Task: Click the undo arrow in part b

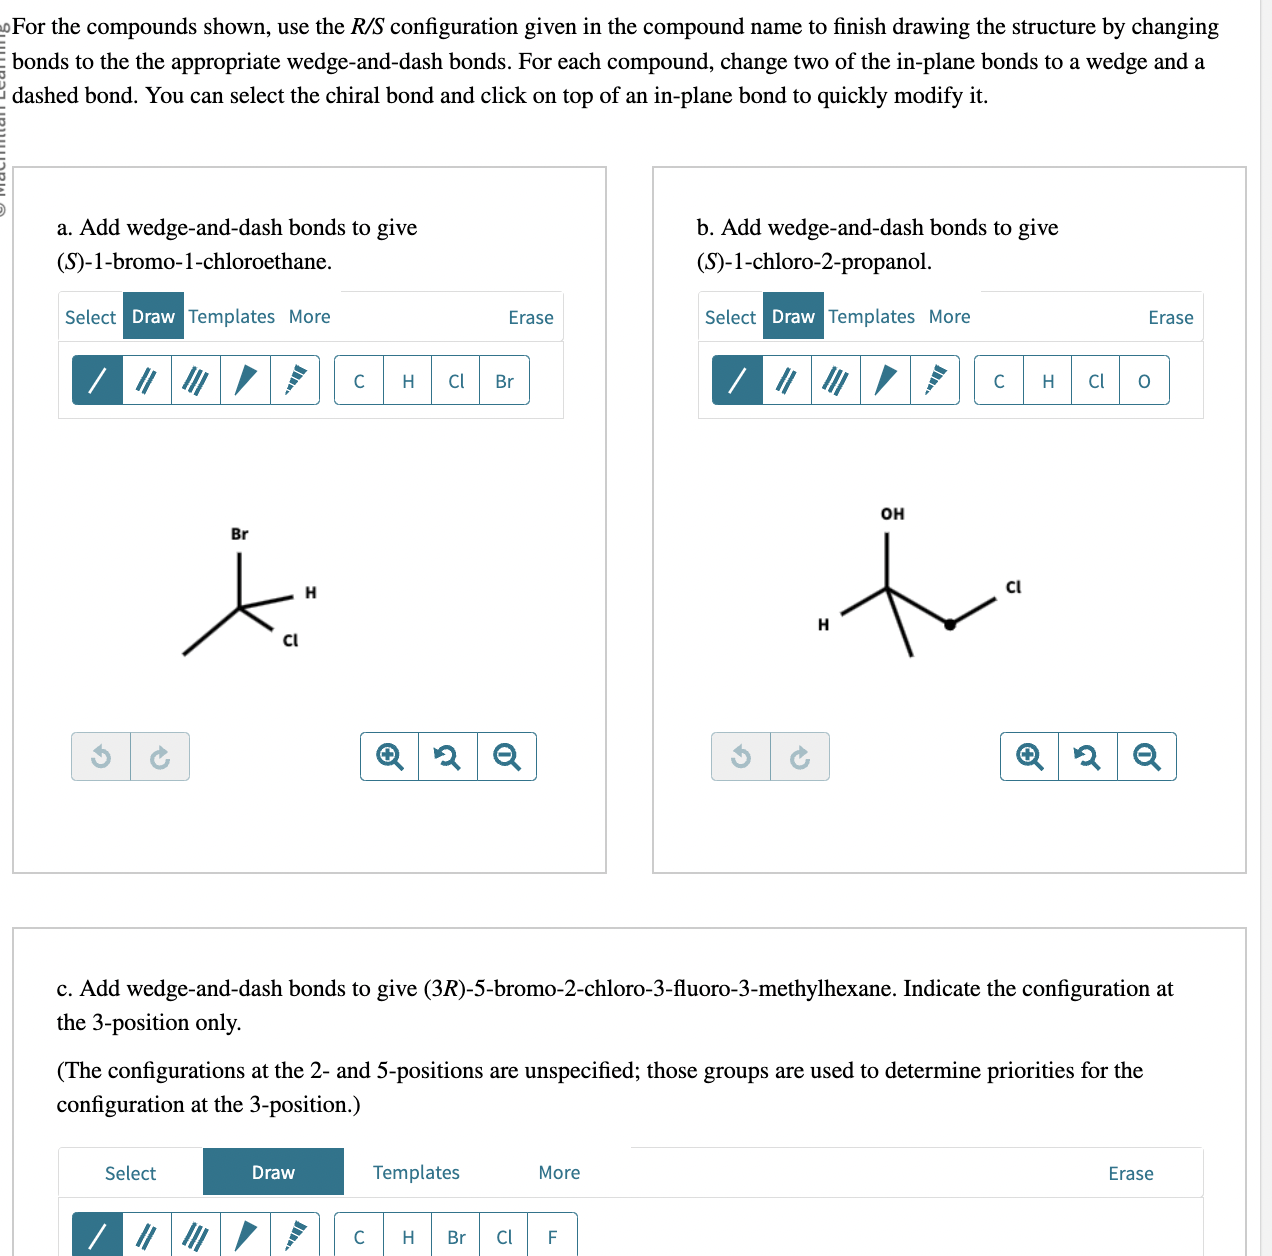Action: (740, 756)
